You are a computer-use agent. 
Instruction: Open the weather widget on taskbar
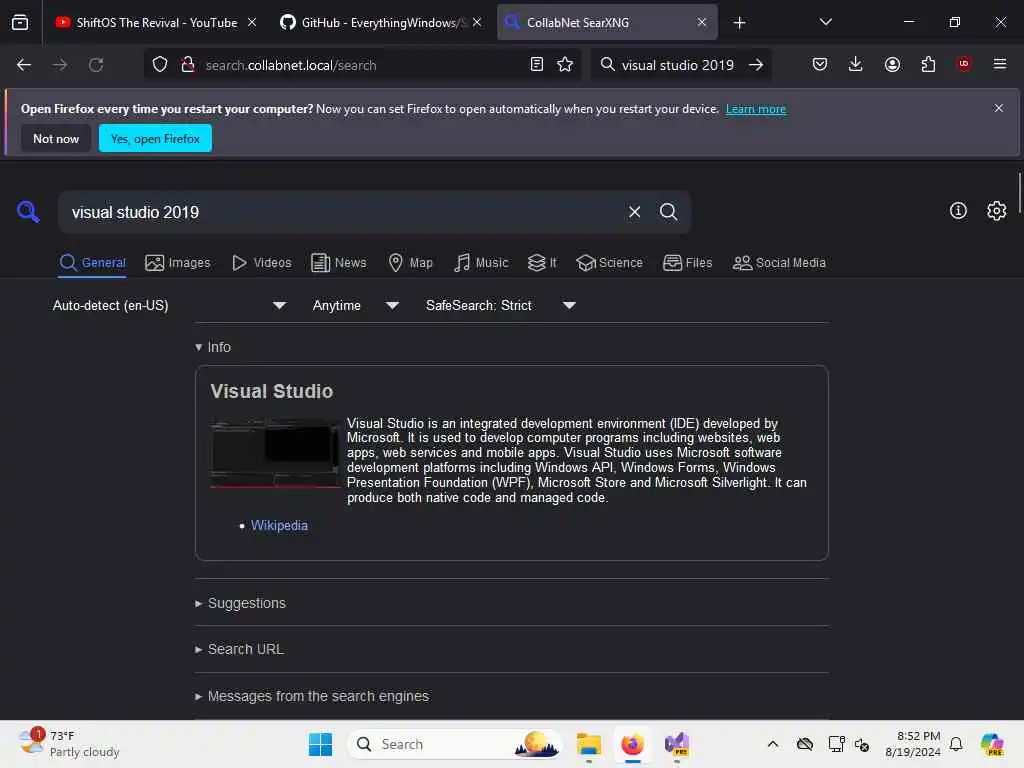[x=69, y=744]
